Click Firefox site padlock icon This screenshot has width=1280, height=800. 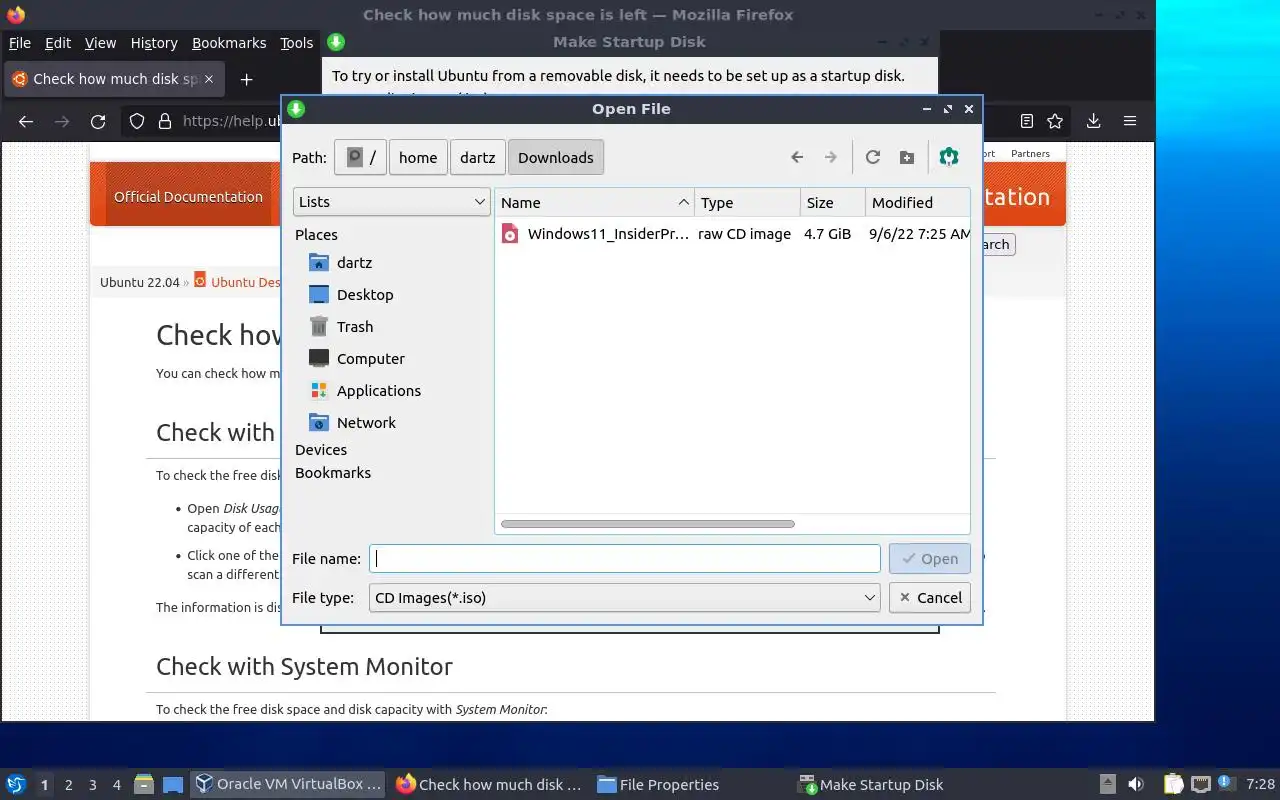165,121
